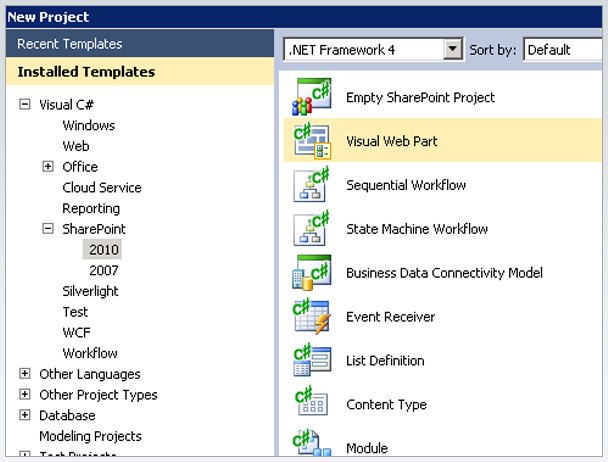Select the Visual C# label
Screen dimensions: 608x462
[67, 105]
